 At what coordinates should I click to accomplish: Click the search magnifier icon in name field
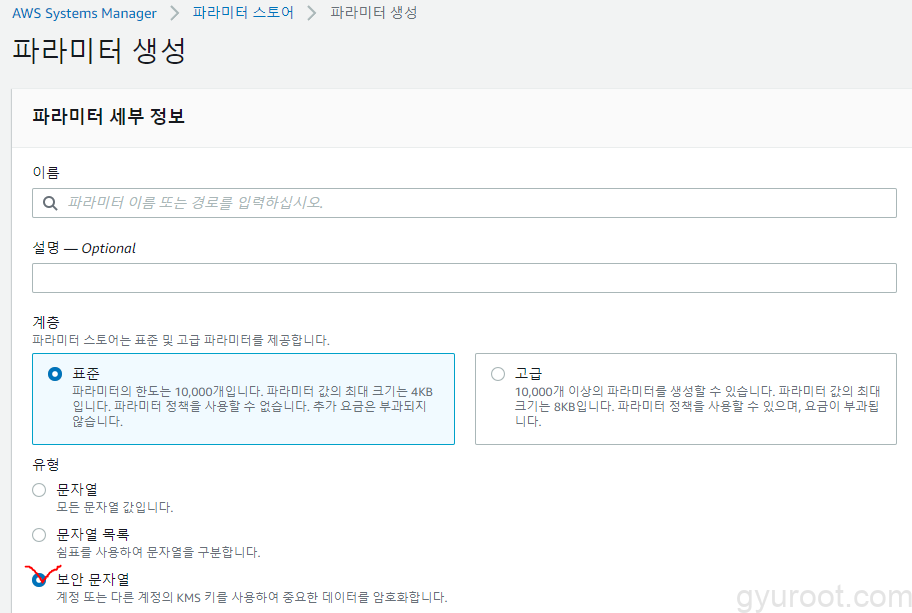pyautogui.click(x=49, y=202)
